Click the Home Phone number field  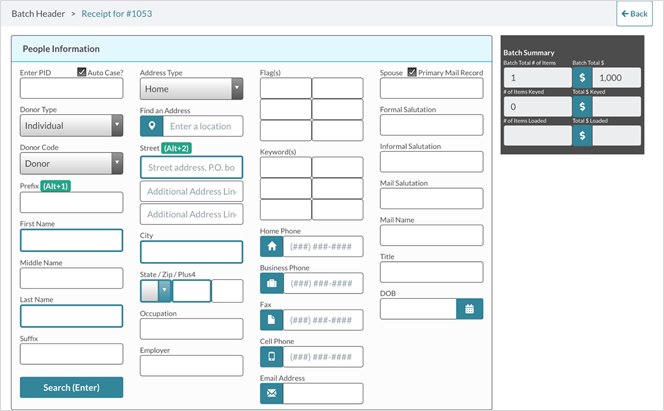(x=323, y=246)
